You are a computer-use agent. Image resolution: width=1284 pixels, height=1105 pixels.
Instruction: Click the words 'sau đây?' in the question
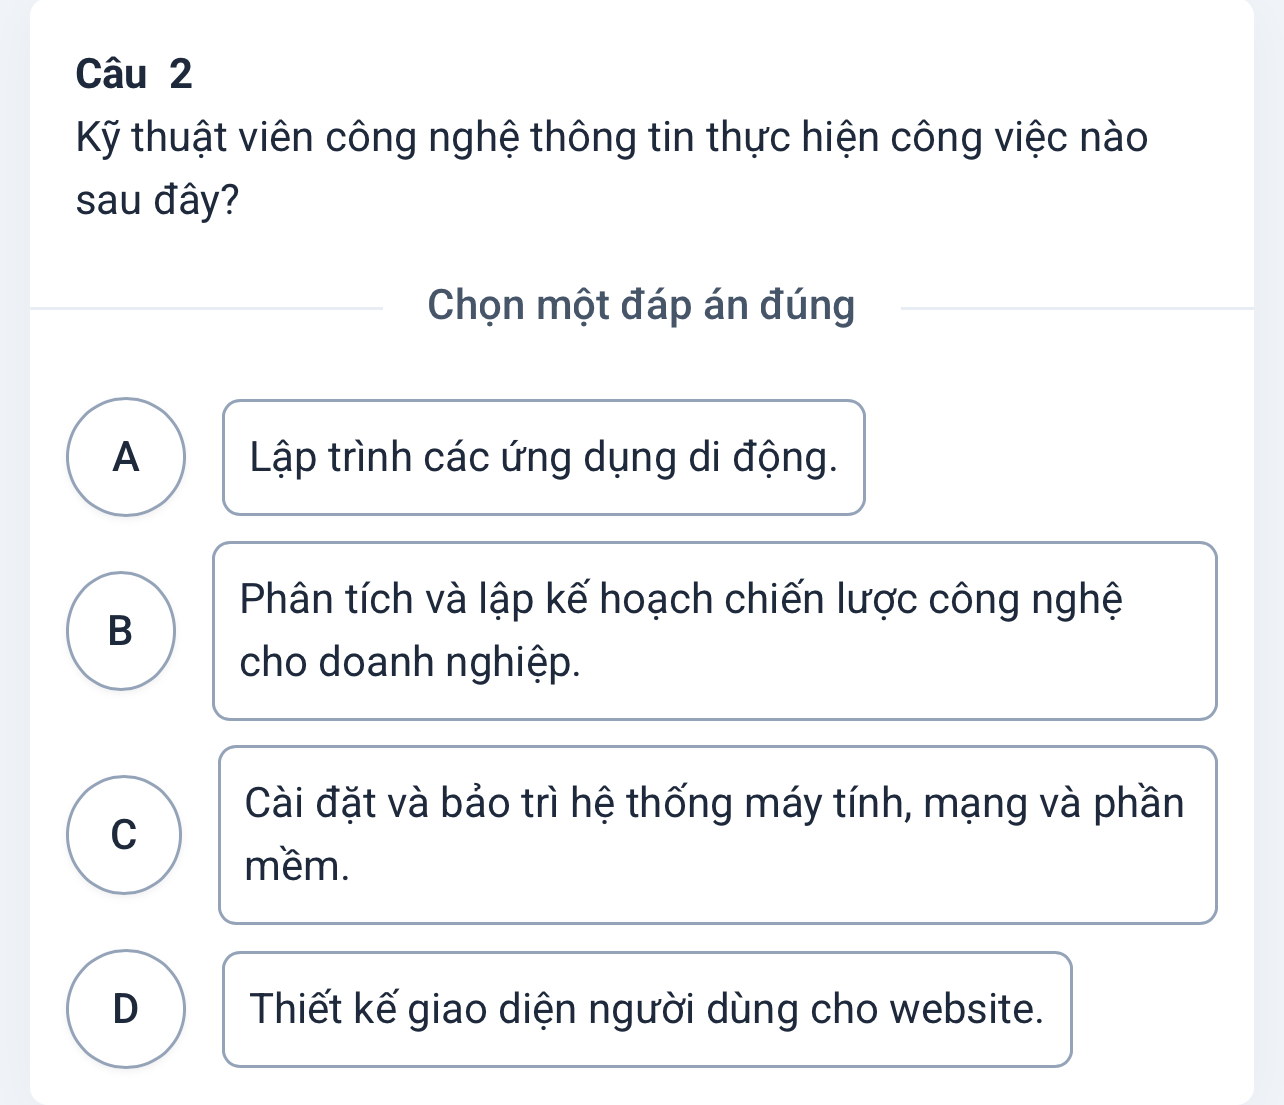tap(158, 201)
